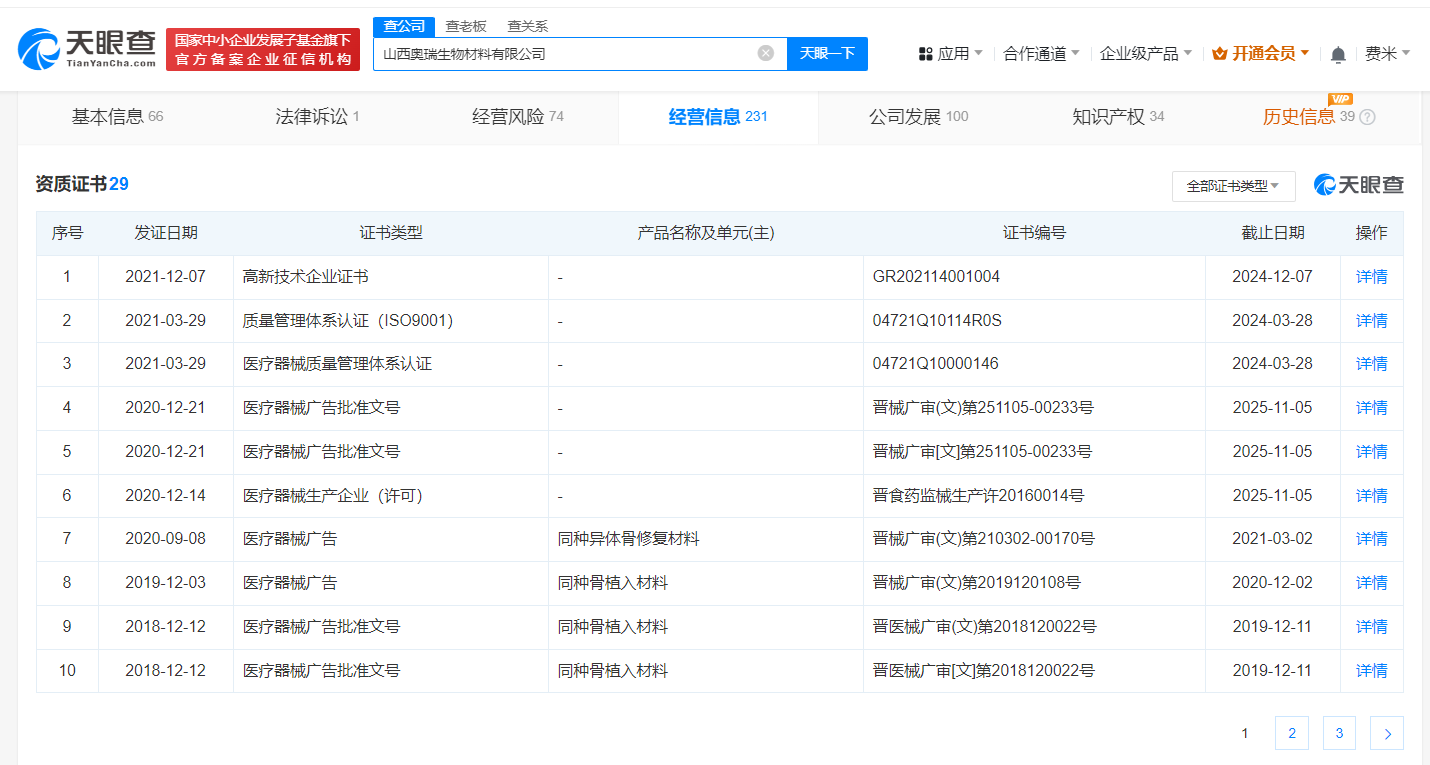The width and height of the screenshot is (1430, 765).
Task: Click the notification bell icon
Action: (x=1337, y=53)
